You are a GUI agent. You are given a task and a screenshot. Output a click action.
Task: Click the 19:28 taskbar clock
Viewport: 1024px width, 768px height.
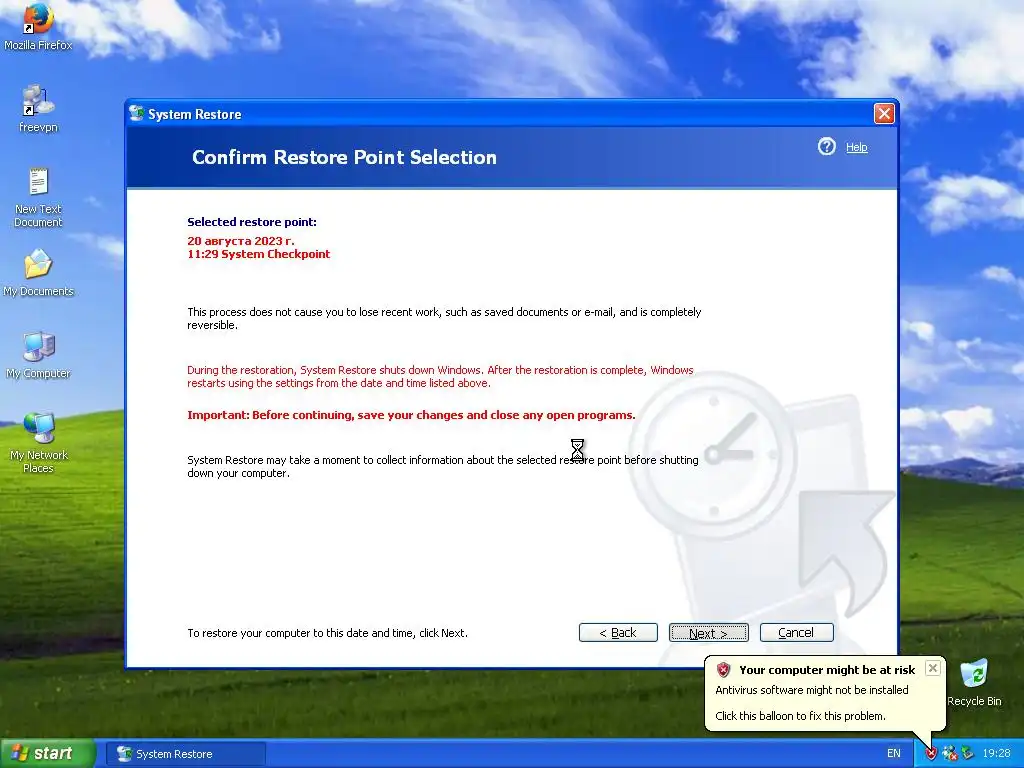(x=996, y=754)
